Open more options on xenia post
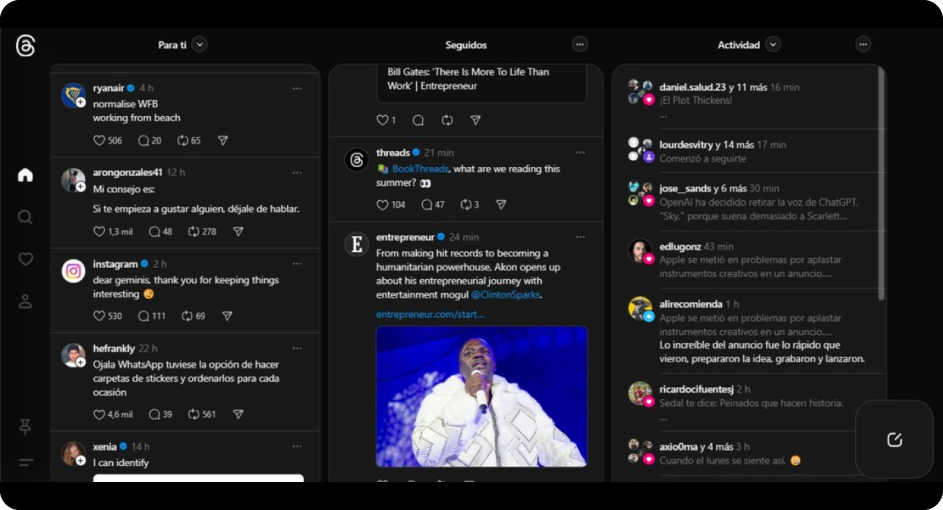Image resolution: width=943 pixels, height=510 pixels. pyautogui.click(x=297, y=446)
